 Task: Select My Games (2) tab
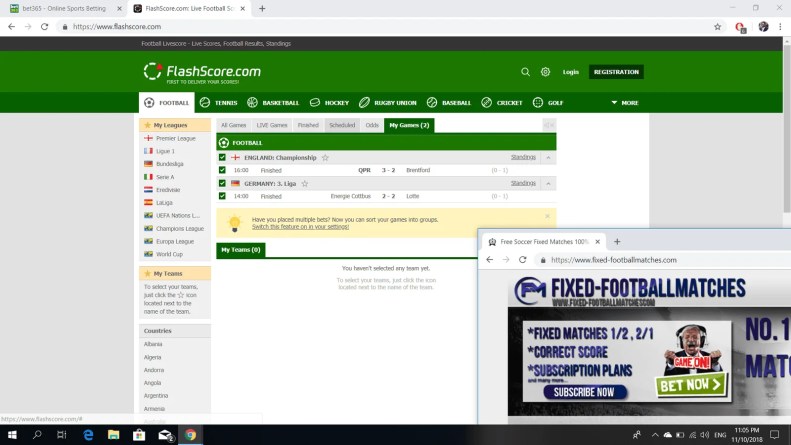click(x=409, y=125)
